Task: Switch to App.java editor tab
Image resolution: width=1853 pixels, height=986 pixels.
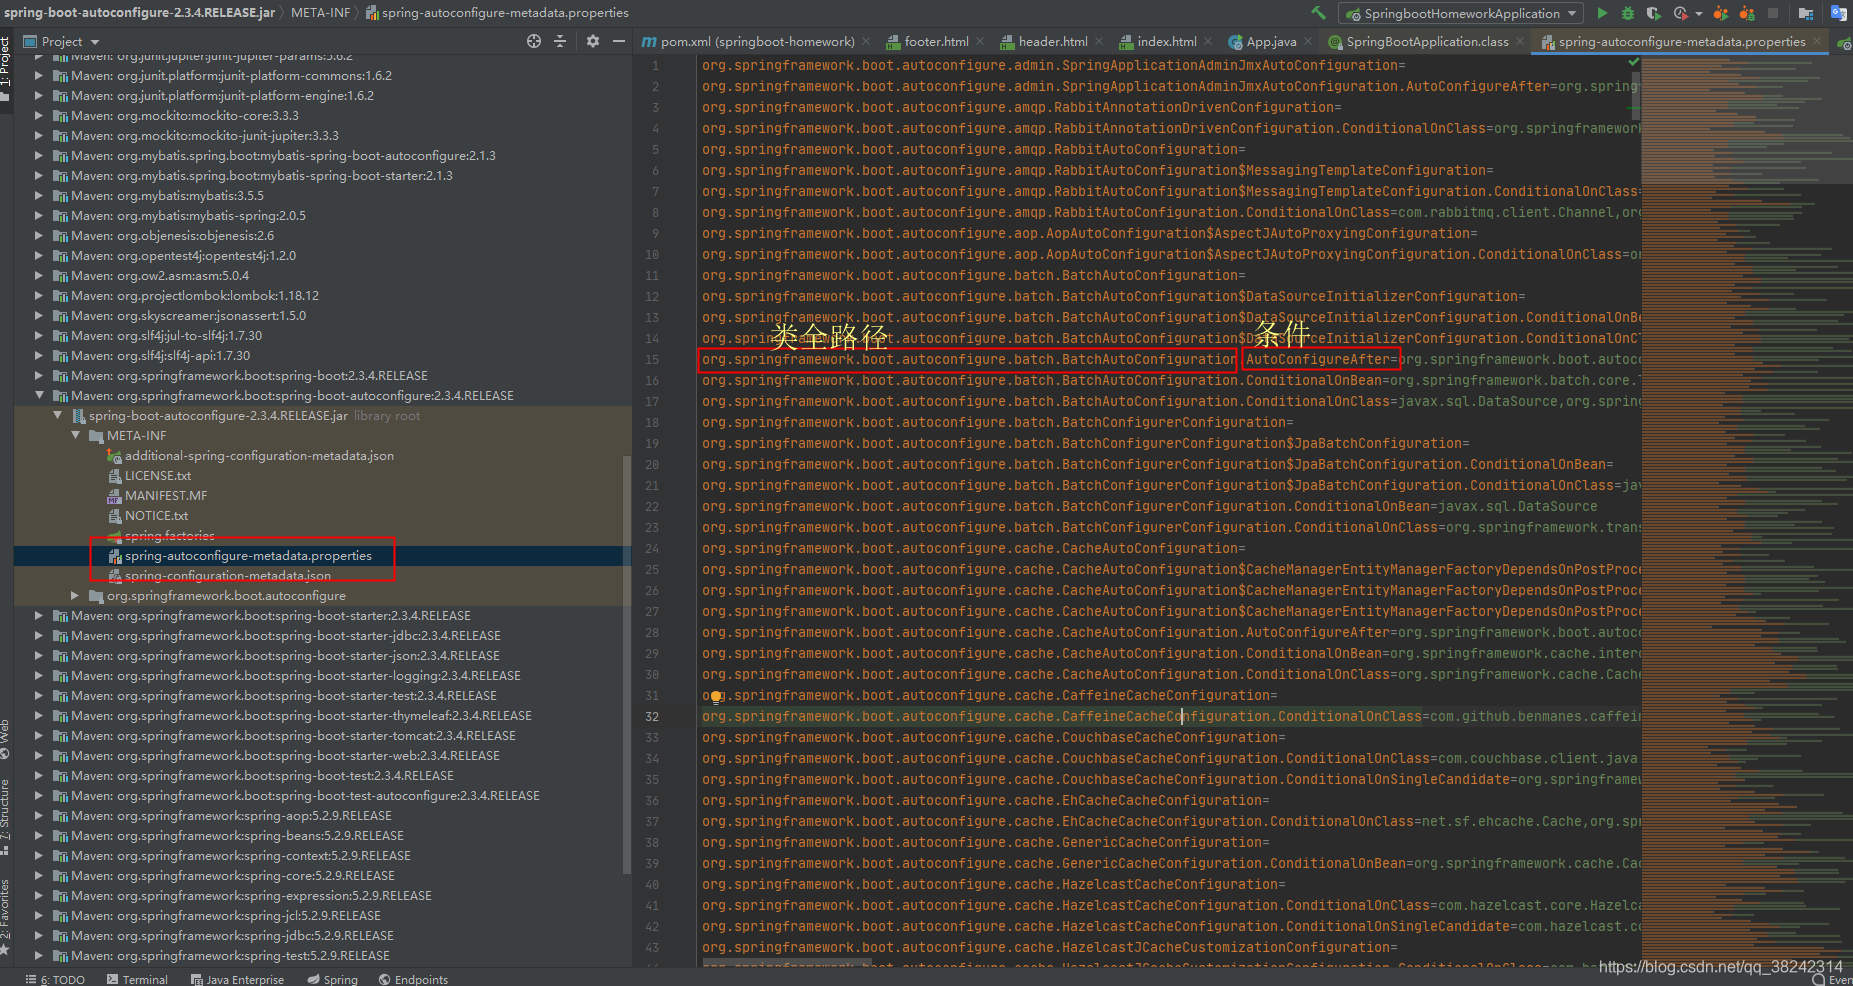Action: (1271, 41)
